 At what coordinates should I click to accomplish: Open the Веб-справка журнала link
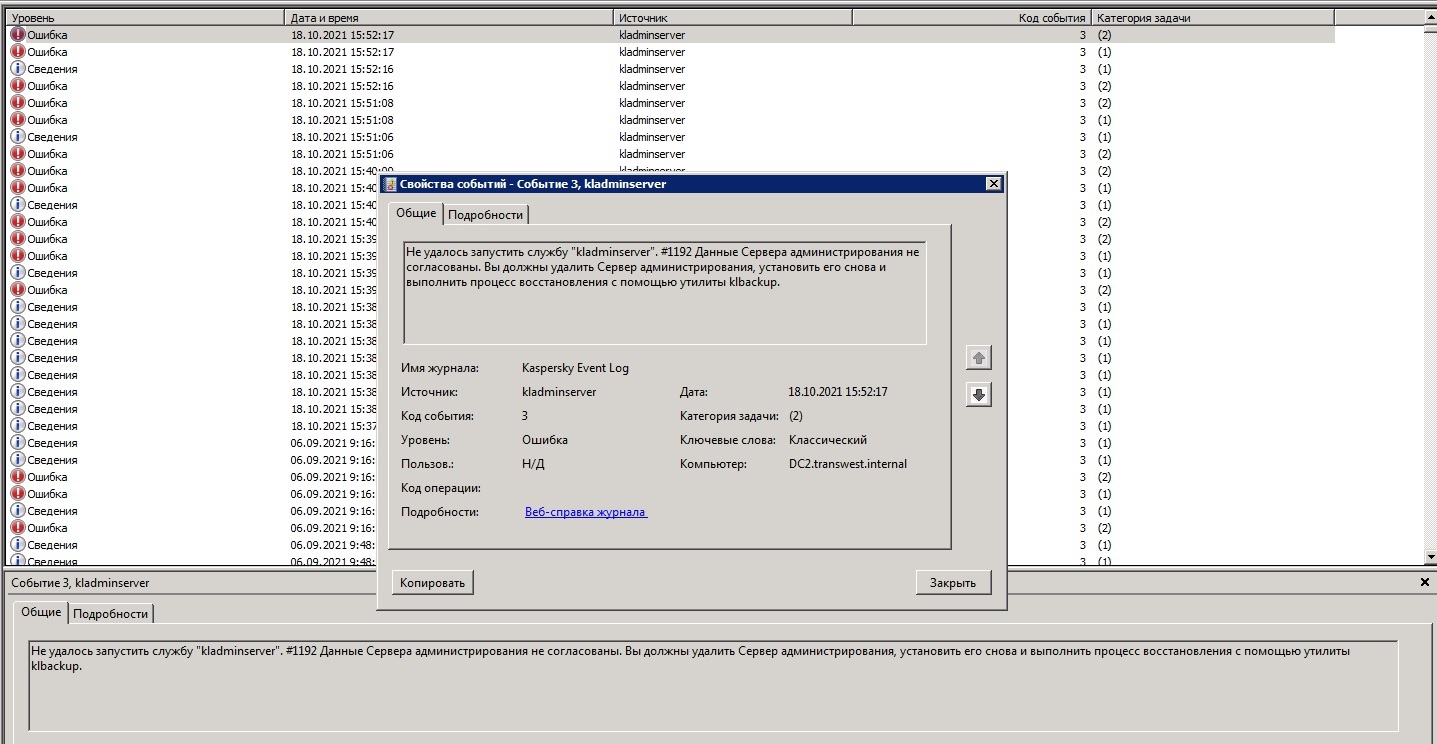586,512
